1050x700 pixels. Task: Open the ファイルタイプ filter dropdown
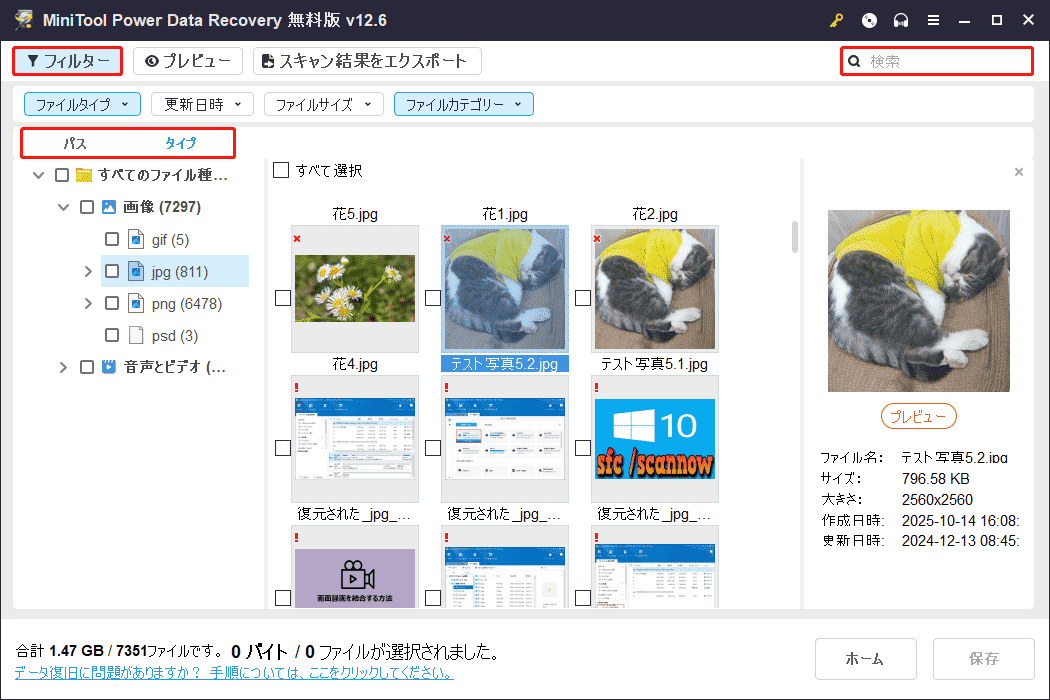(82, 103)
